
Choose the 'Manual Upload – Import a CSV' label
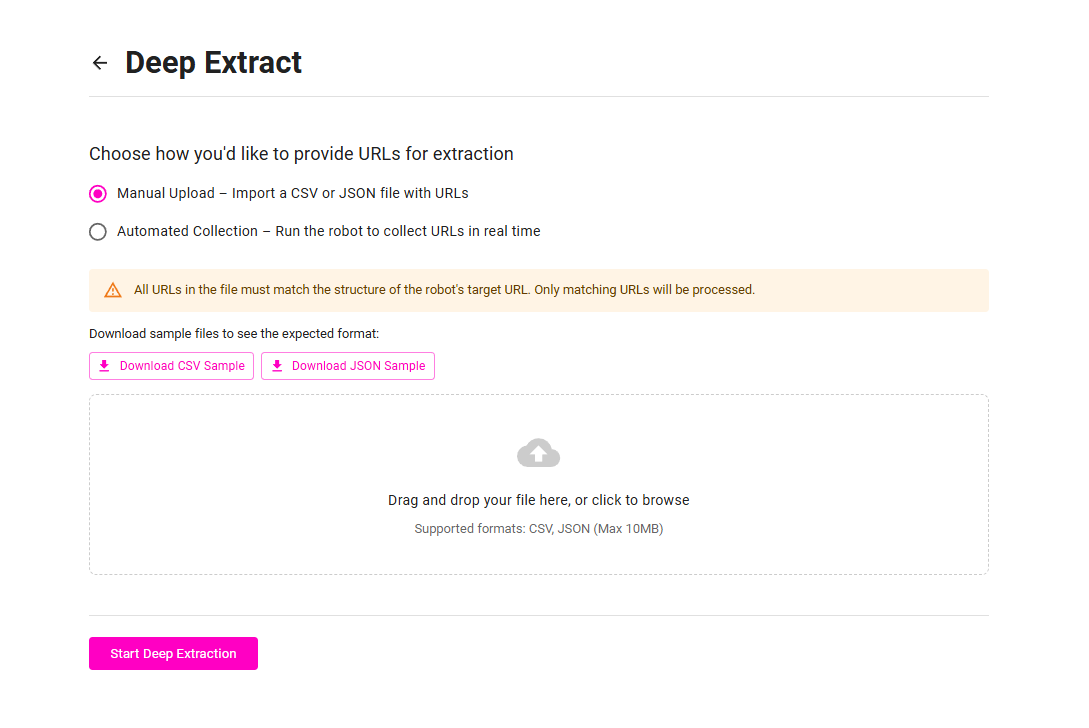292,193
